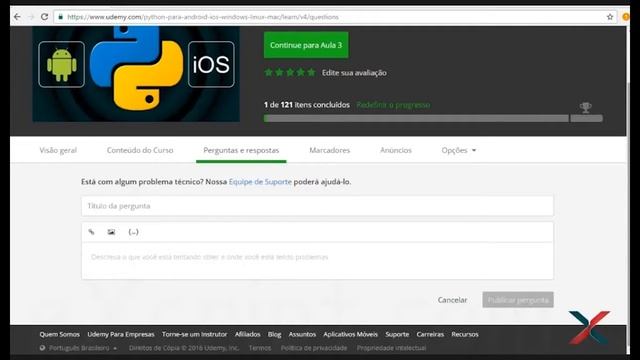Open the Visão geral tab
This screenshot has width=640, height=360.
click(x=58, y=150)
